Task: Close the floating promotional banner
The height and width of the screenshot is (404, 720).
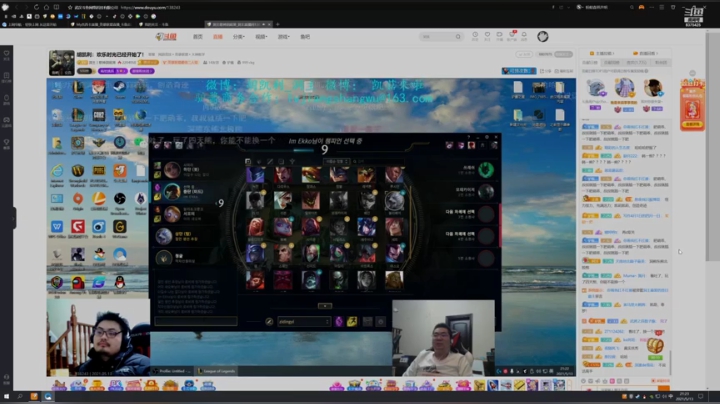Action: click(x=692, y=73)
